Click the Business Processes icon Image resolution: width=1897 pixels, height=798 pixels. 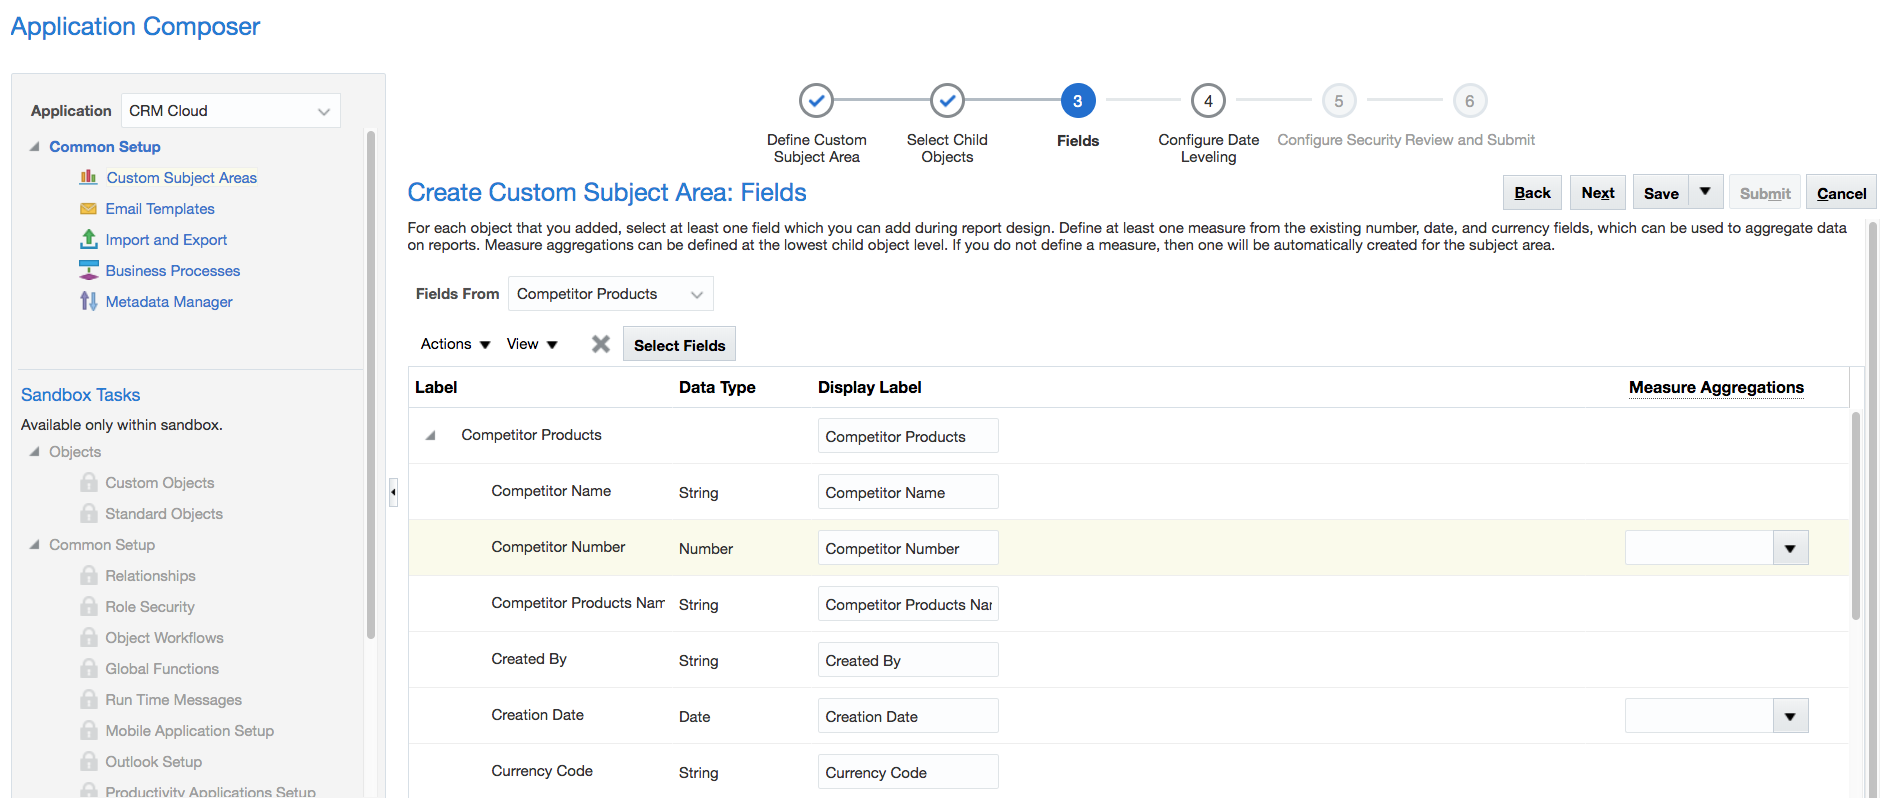(88, 270)
